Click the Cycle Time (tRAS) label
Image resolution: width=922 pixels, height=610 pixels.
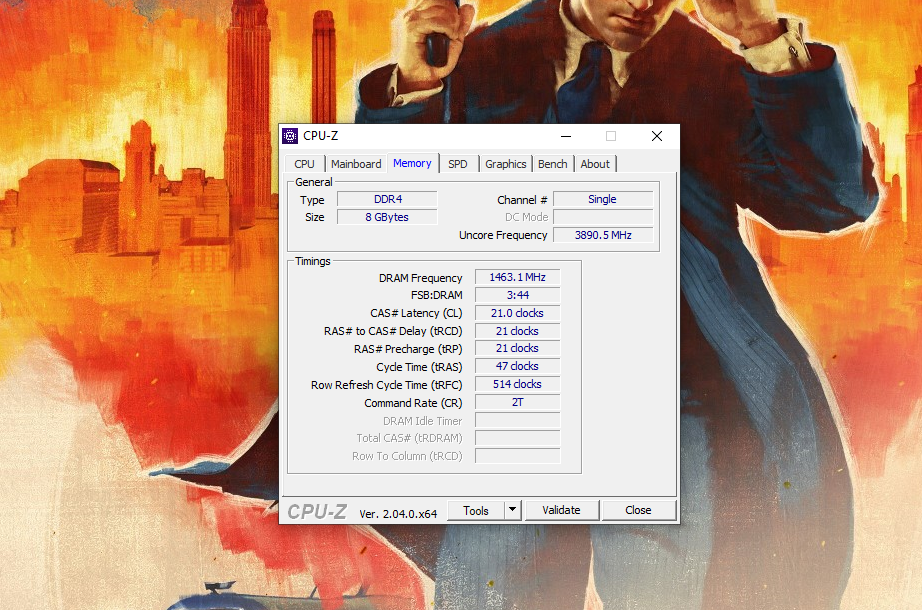419,367
